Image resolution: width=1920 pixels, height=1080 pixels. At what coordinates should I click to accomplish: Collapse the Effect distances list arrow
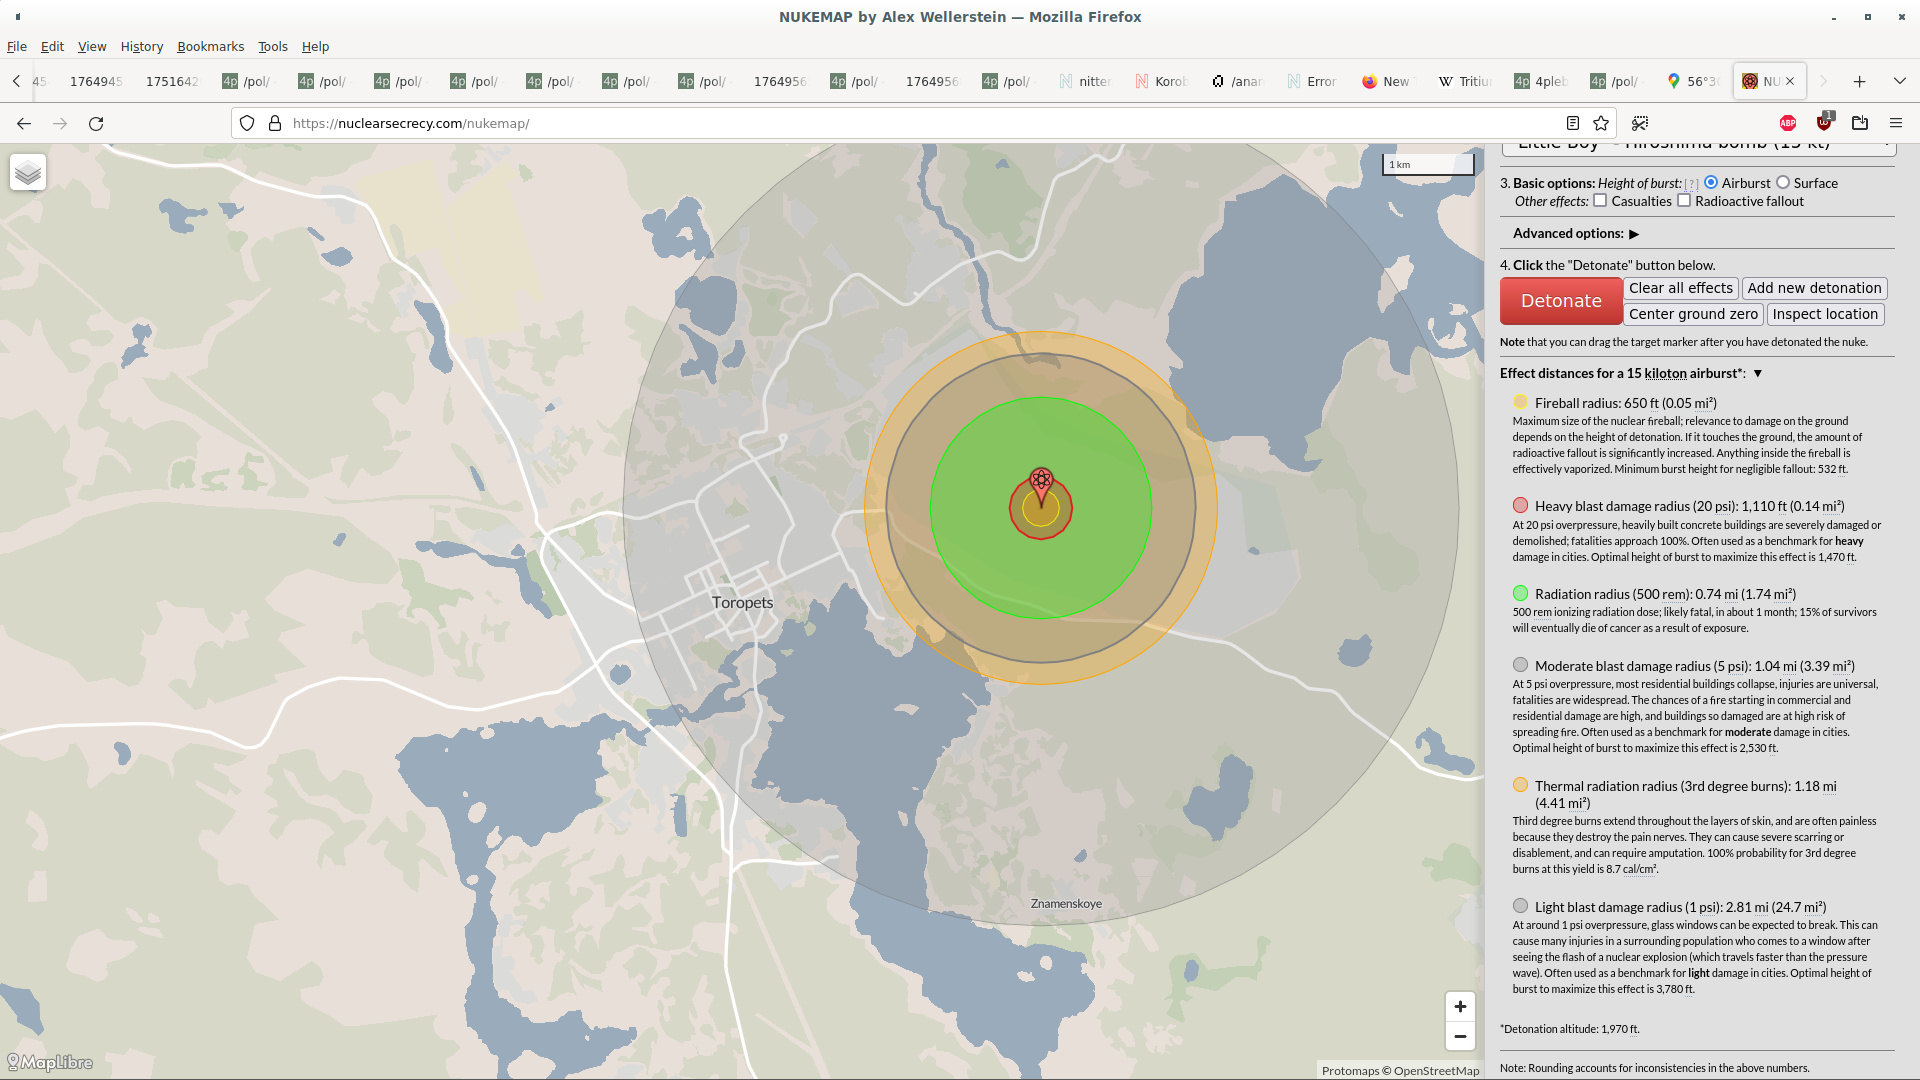[1758, 374]
